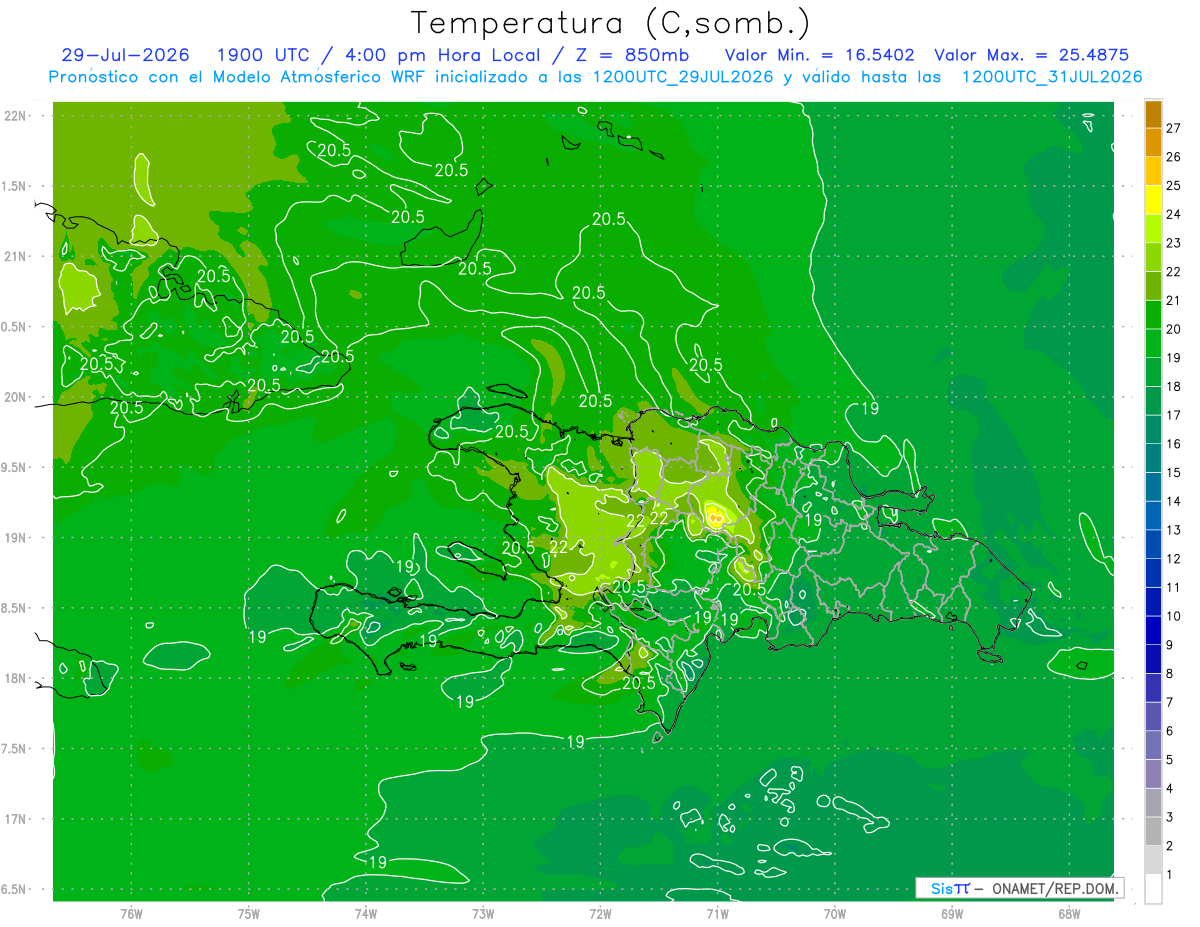Click the legend value '12'
The width and height of the screenshot is (1200, 927).
(x=1173, y=559)
